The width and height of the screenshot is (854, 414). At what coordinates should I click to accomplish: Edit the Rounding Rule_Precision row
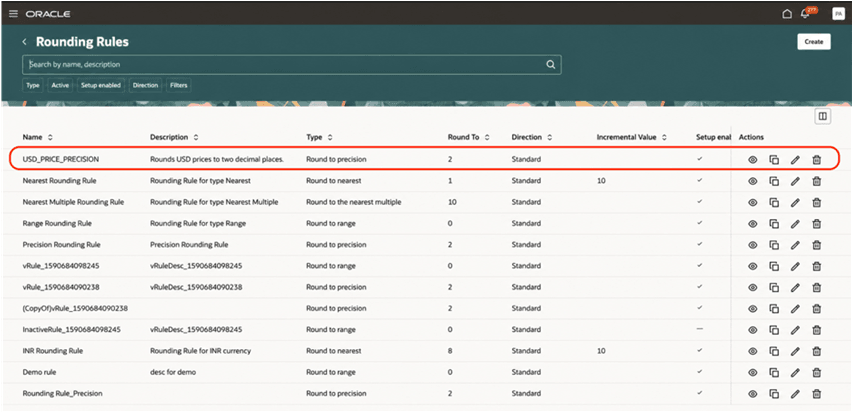point(795,393)
